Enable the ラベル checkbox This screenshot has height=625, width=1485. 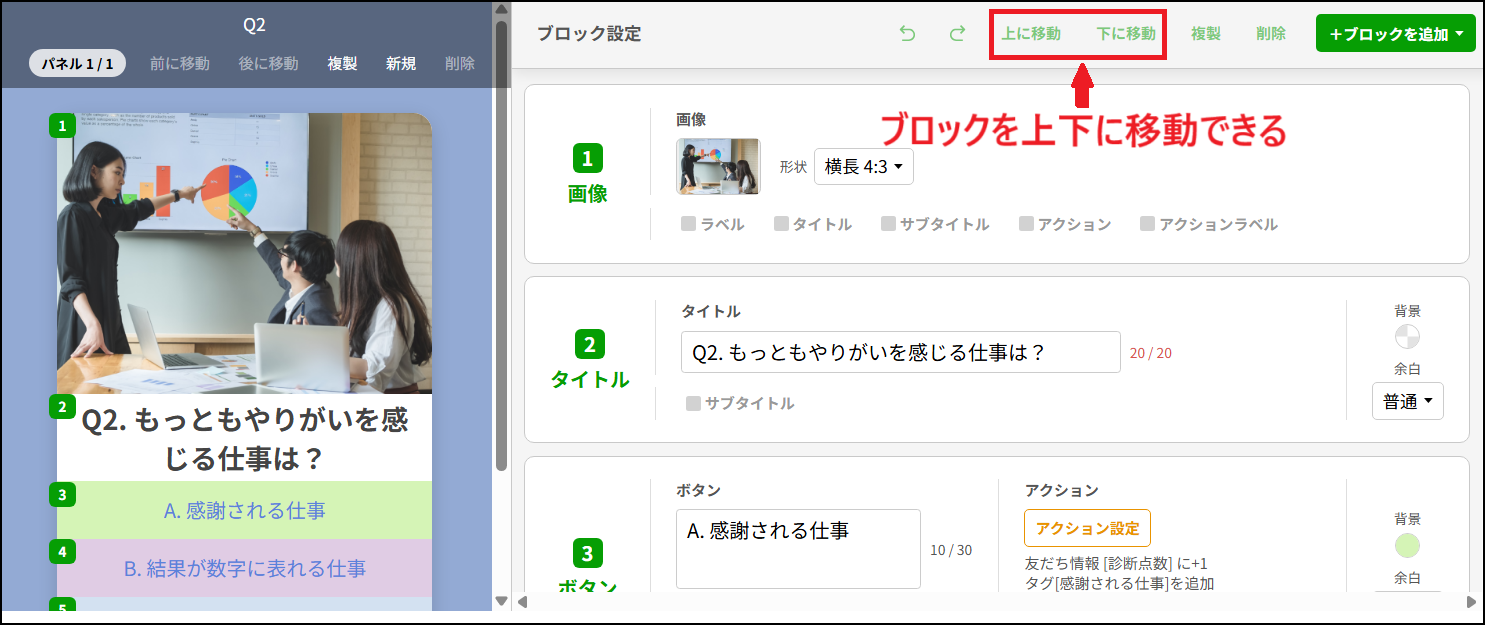click(688, 224)
